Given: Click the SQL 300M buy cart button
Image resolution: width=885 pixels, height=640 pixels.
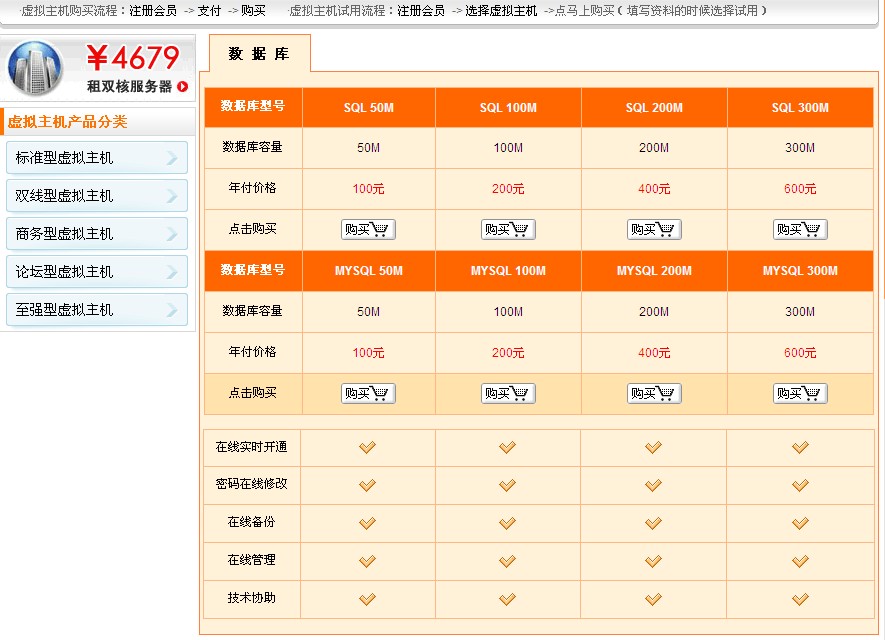Looking at the screenshot, I should coord(800,230).
